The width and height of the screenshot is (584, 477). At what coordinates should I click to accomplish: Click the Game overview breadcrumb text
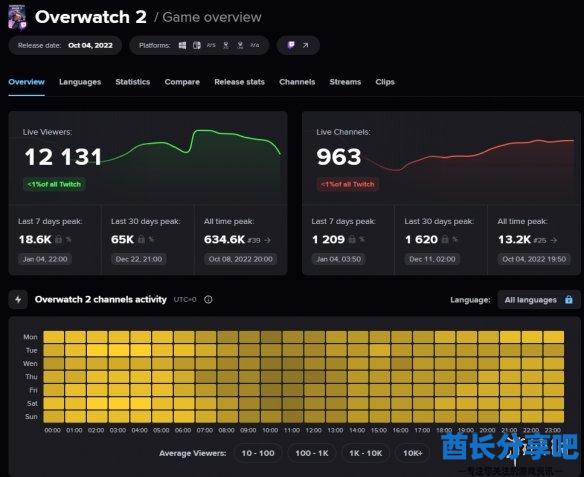[212, 17]
